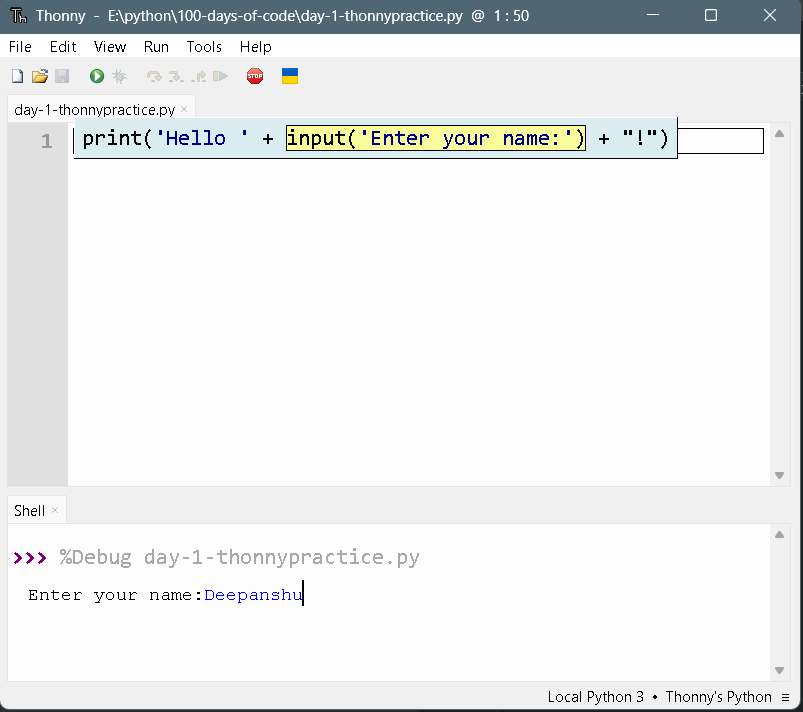Open the Help menu
Image resolution: width=803 pixels, height=712 pixels.
[x=256, y=47]
